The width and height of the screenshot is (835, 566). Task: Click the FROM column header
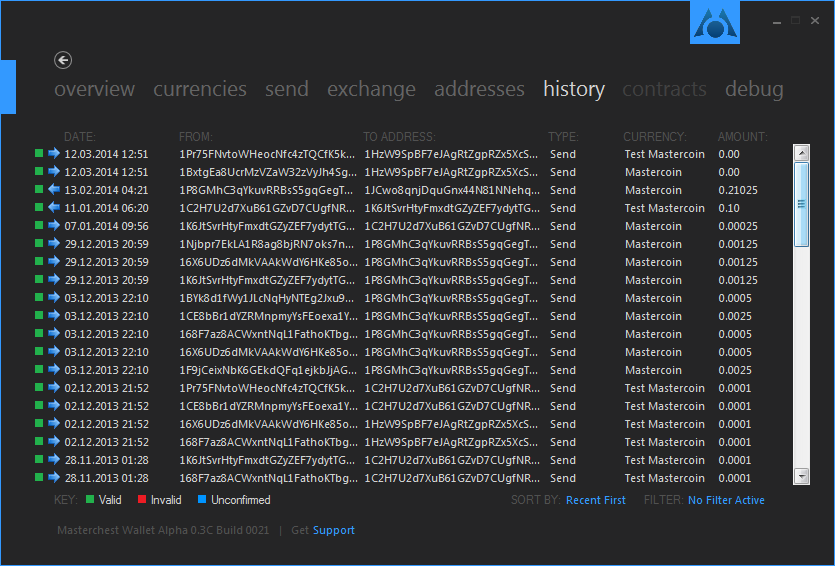195,137
